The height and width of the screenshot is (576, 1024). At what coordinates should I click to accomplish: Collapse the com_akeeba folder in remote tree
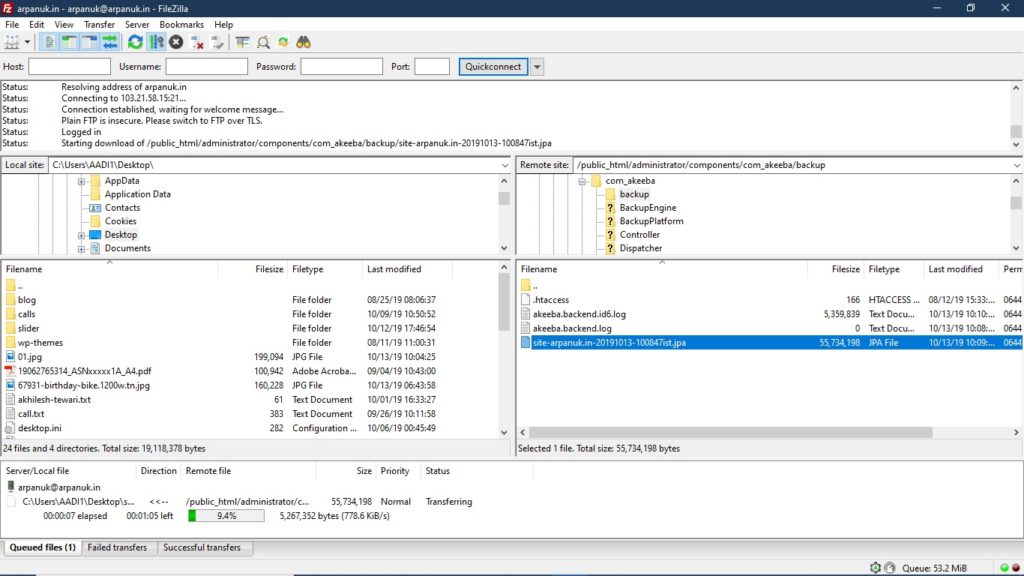coord(582,182)
